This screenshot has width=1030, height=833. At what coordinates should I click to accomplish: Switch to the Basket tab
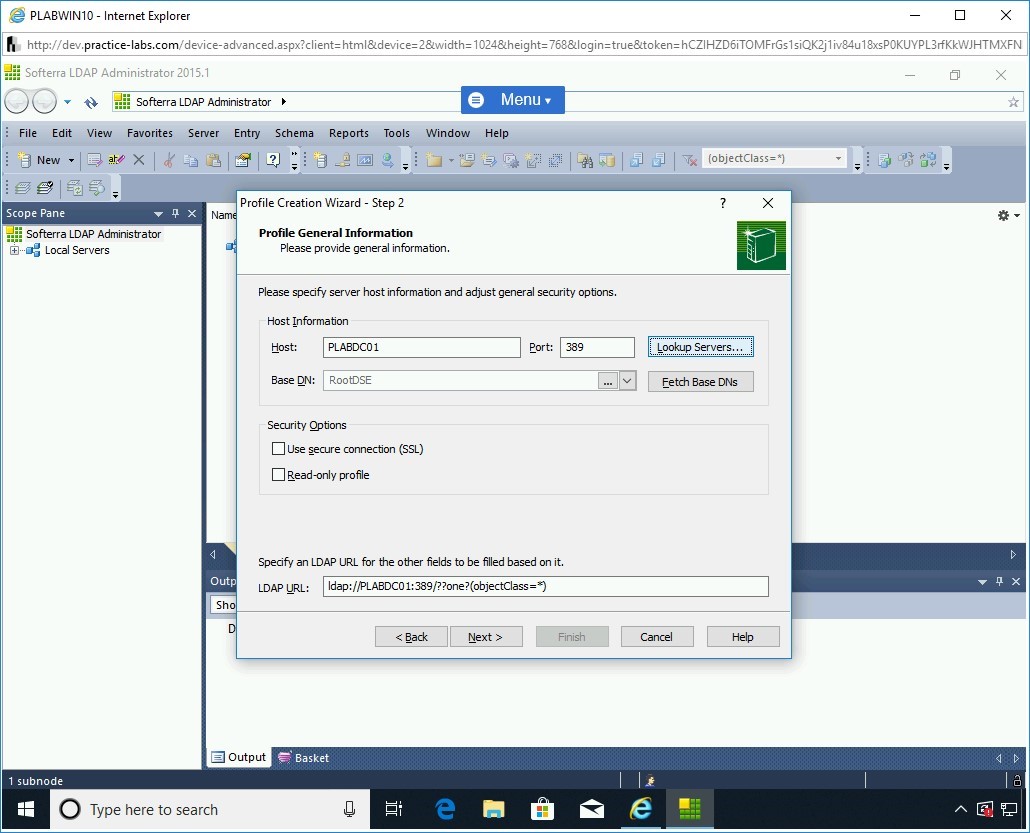click(x=304, y=758)
